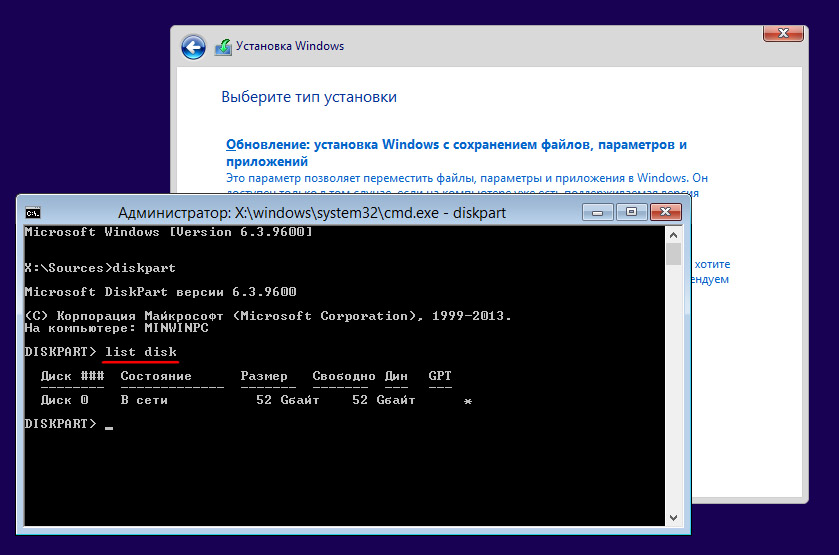
Task: Click the 'Выберите тип установки' heading
Action: (309, 97)
